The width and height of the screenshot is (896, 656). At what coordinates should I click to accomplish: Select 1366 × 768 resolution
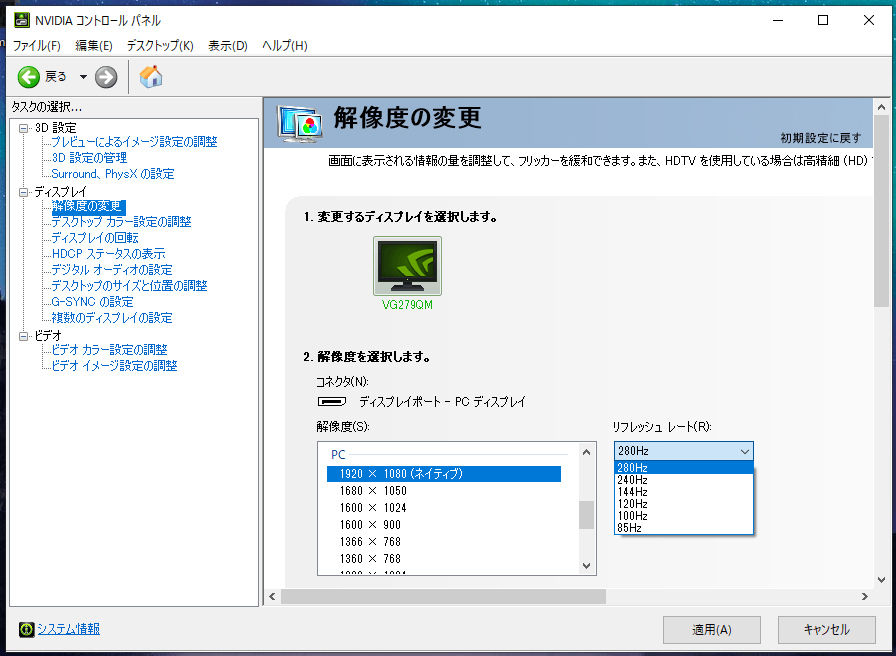point(443,542)
